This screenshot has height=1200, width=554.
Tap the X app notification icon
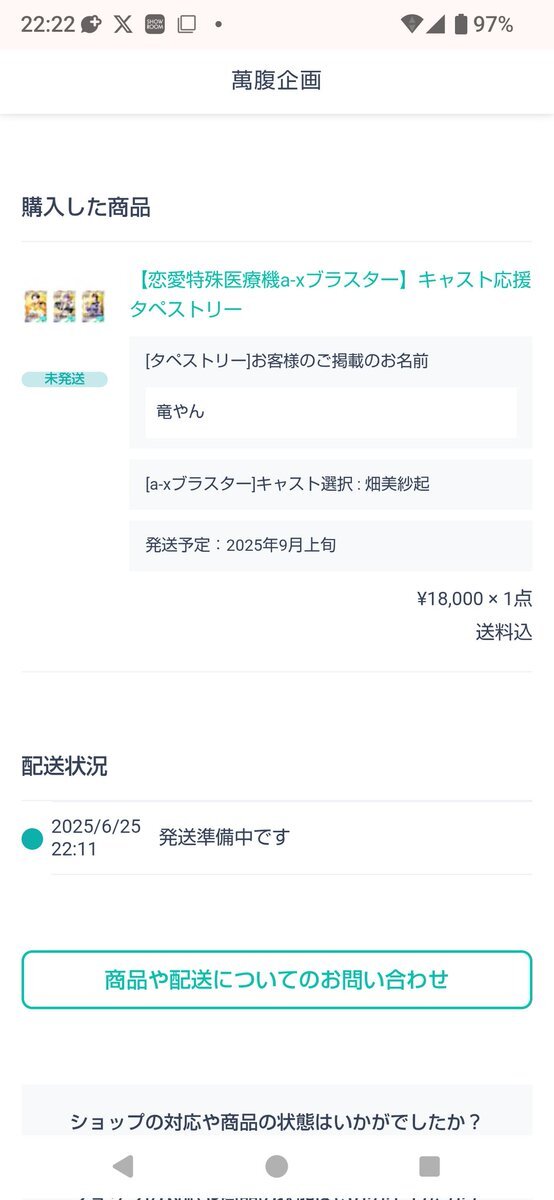coord(123,24)
